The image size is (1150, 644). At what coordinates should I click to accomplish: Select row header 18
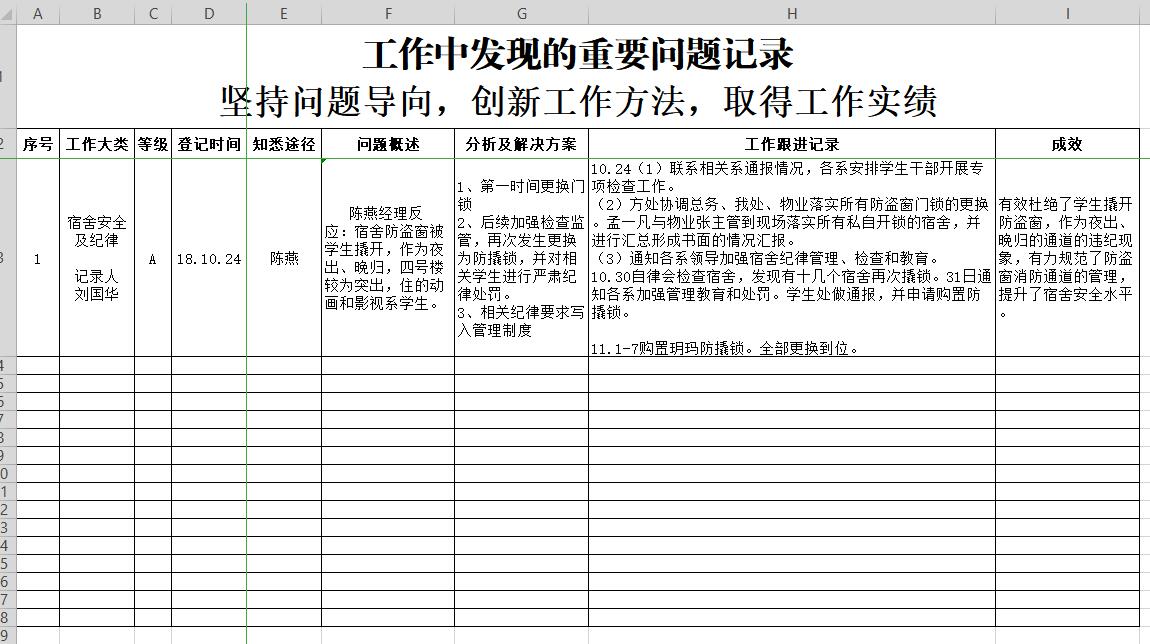point(6,617)
